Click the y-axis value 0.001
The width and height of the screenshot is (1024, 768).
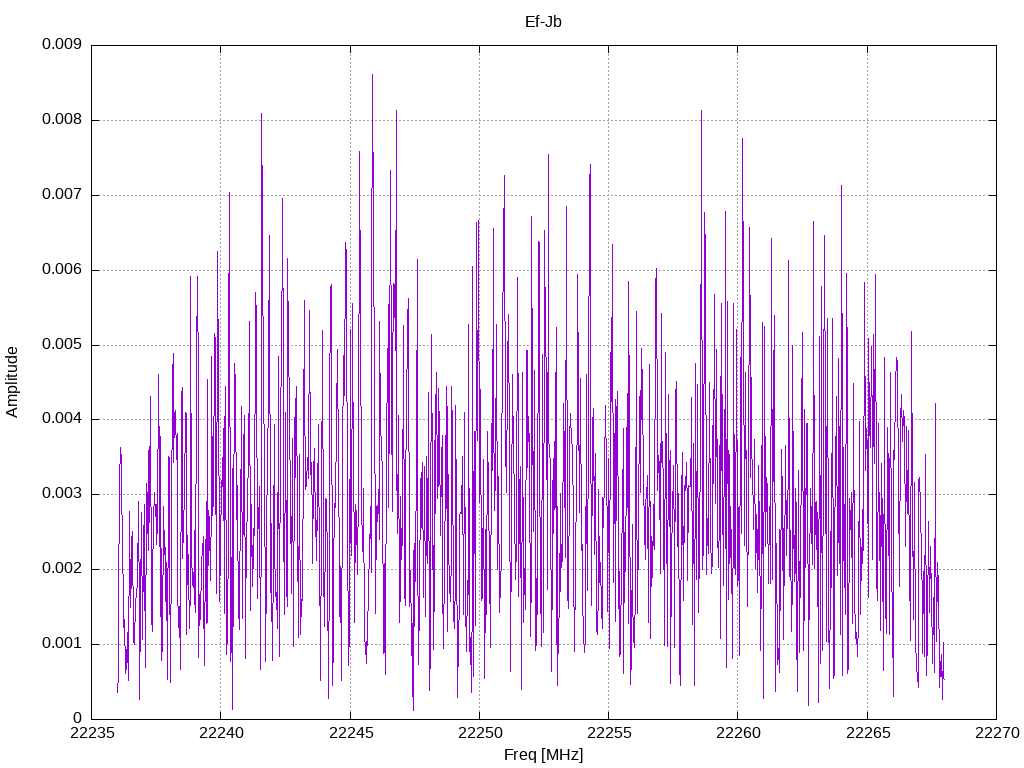point(62,643)
